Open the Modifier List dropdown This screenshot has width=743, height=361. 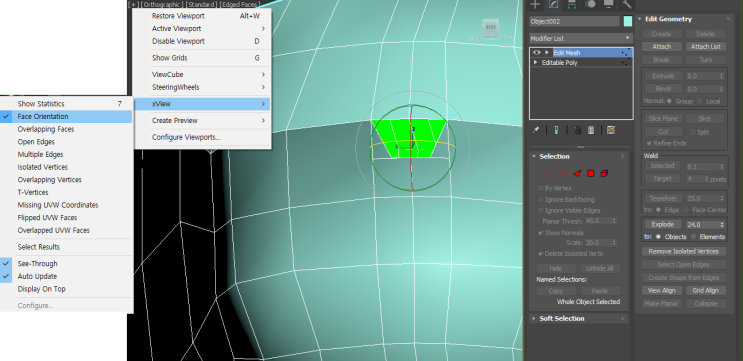pos(581,38)
